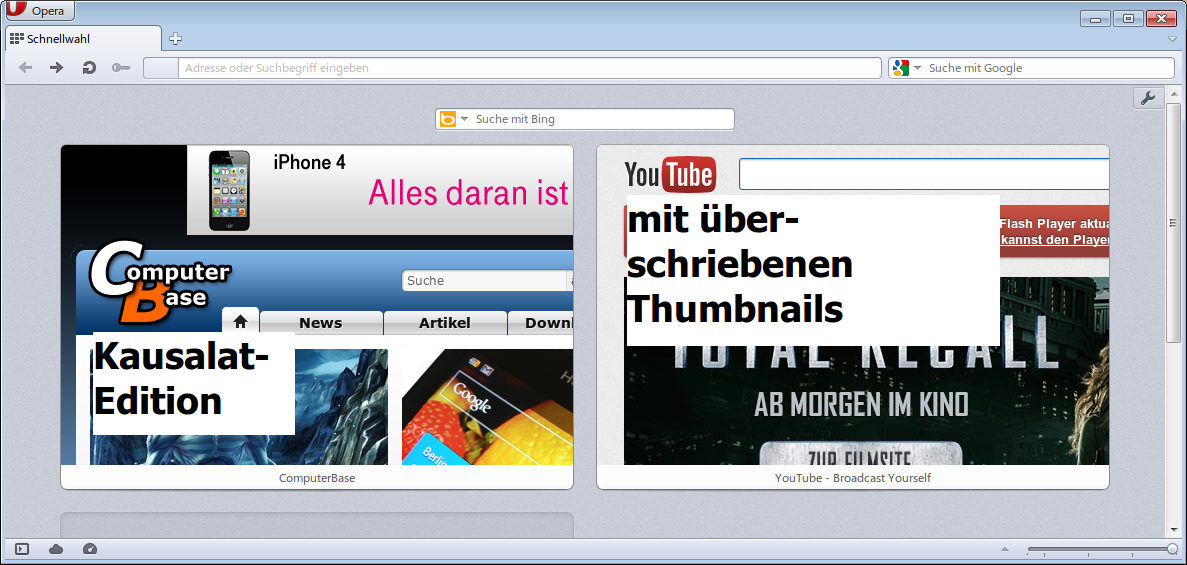Click the scrollbar down arrow
The width and height of the screenshot is (1187, 565).
[1173, 531]
